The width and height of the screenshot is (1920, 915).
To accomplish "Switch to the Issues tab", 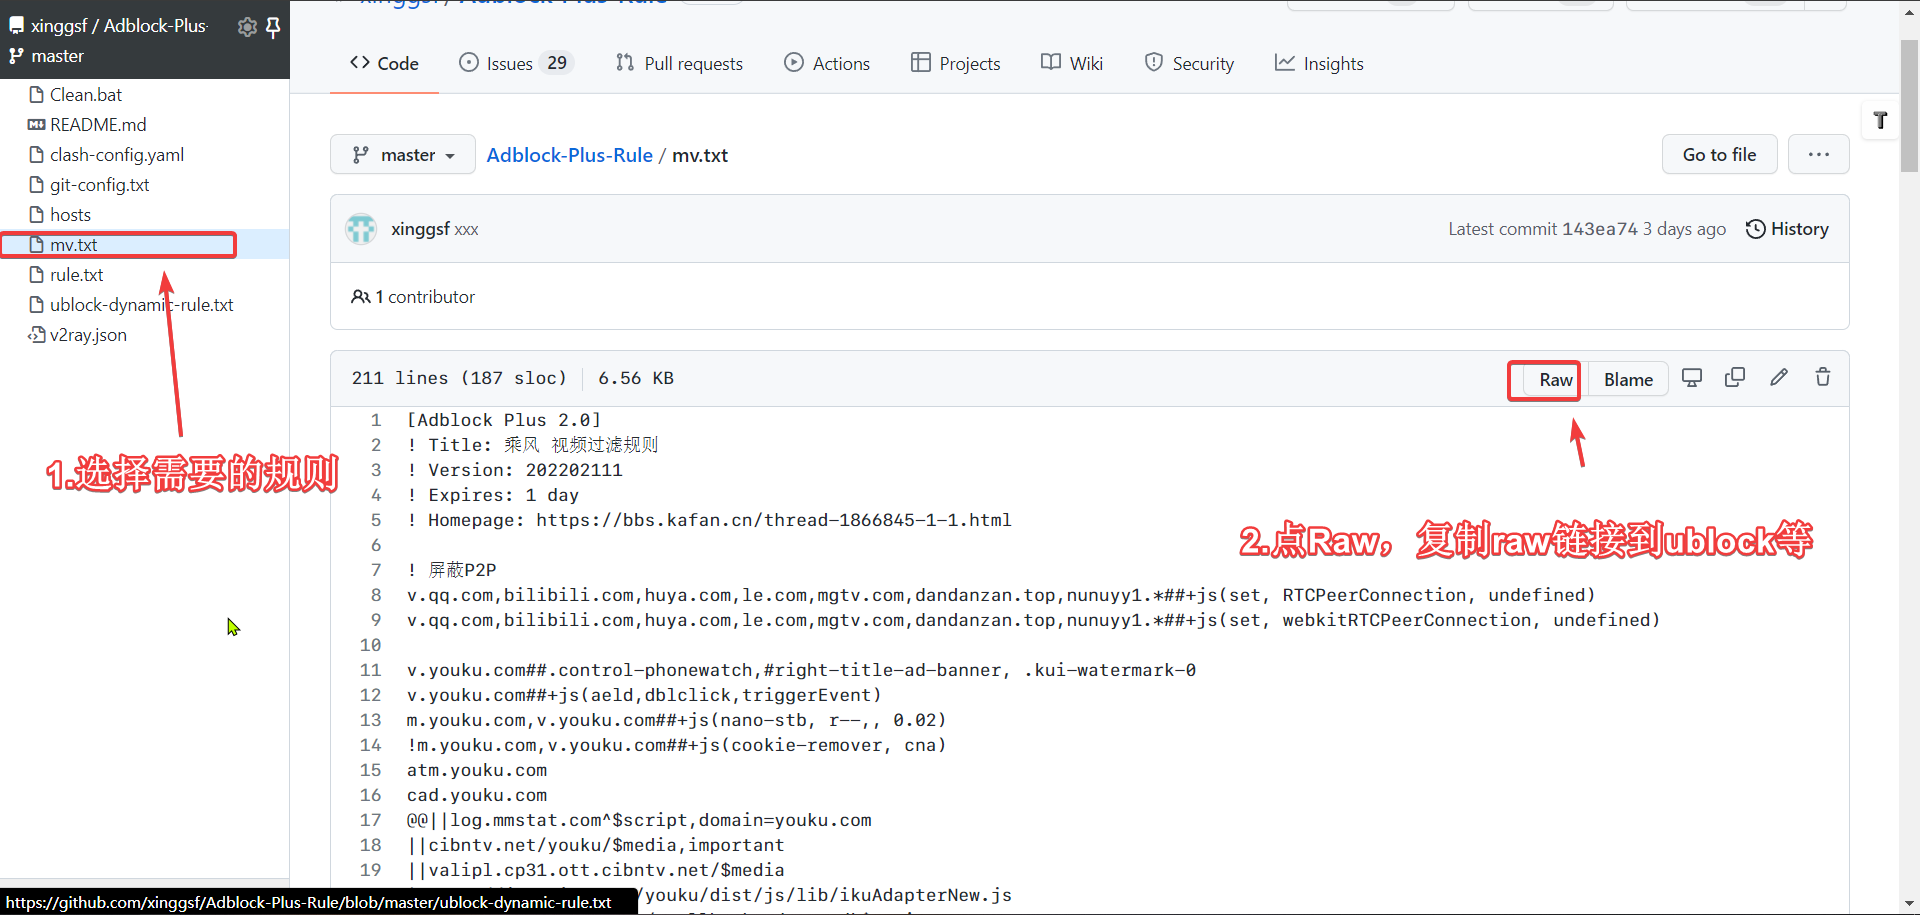I will pos(508,62).
